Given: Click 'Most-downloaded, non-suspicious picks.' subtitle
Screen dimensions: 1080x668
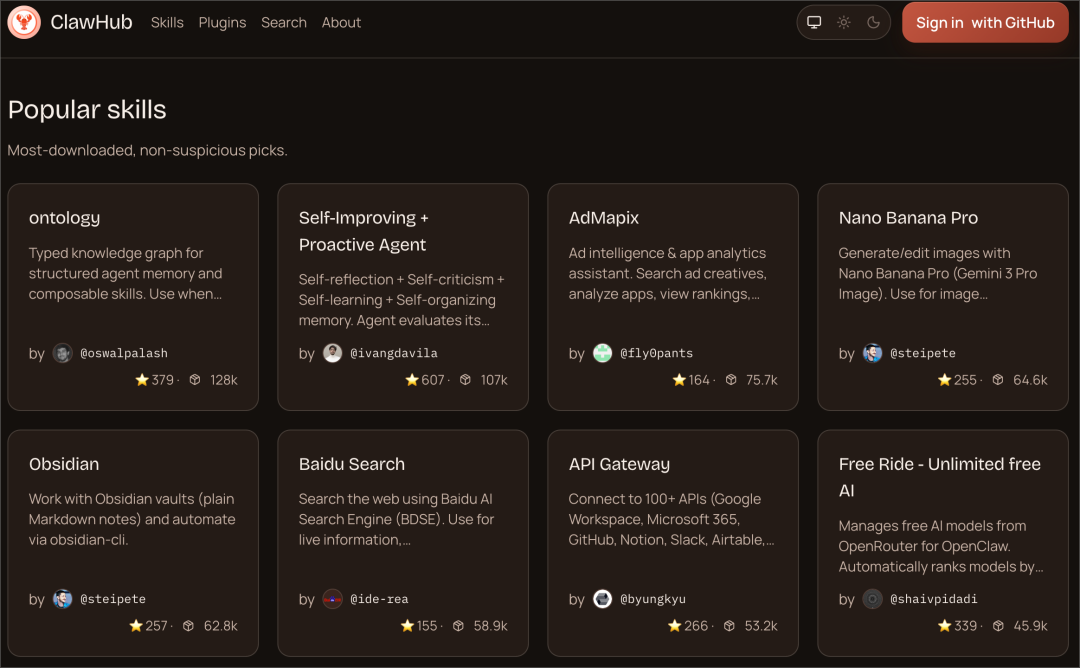Looking at the screenshot, I should tap(147, 150).
